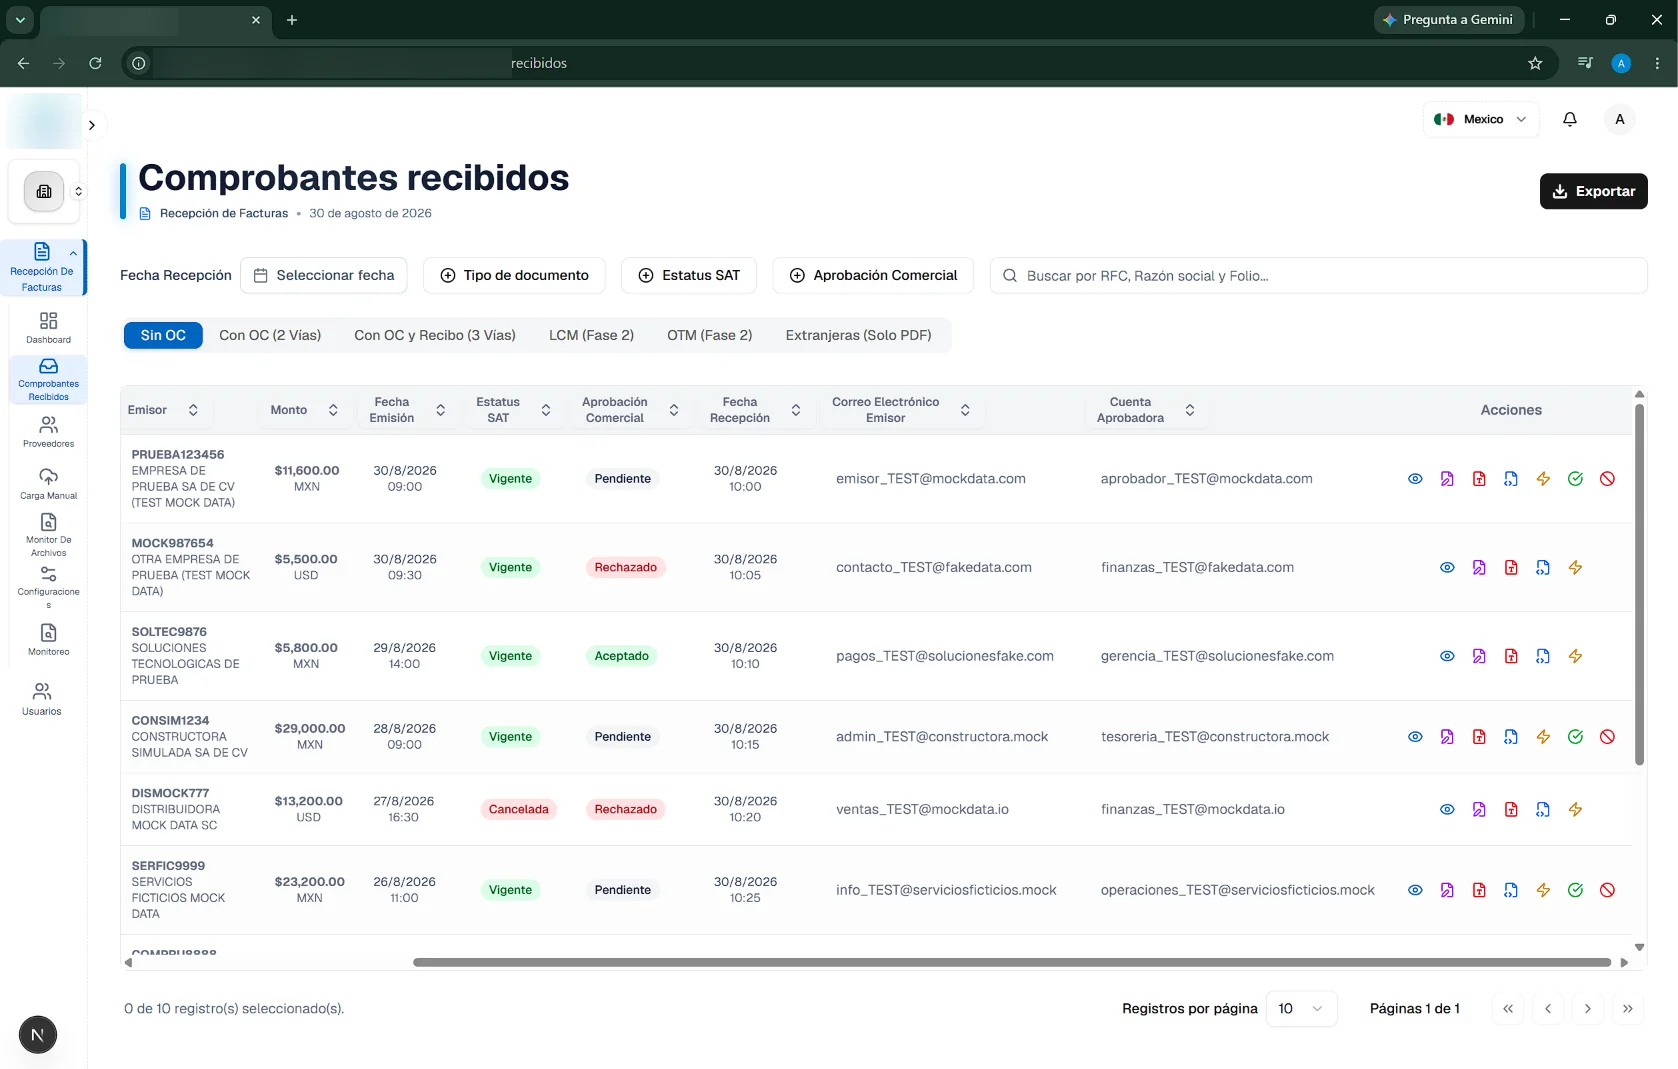The width and height of the screenshot is (1678, 1069).
Task: Switch to Con OC (2 Vías) tab
Action: [270, 336]
